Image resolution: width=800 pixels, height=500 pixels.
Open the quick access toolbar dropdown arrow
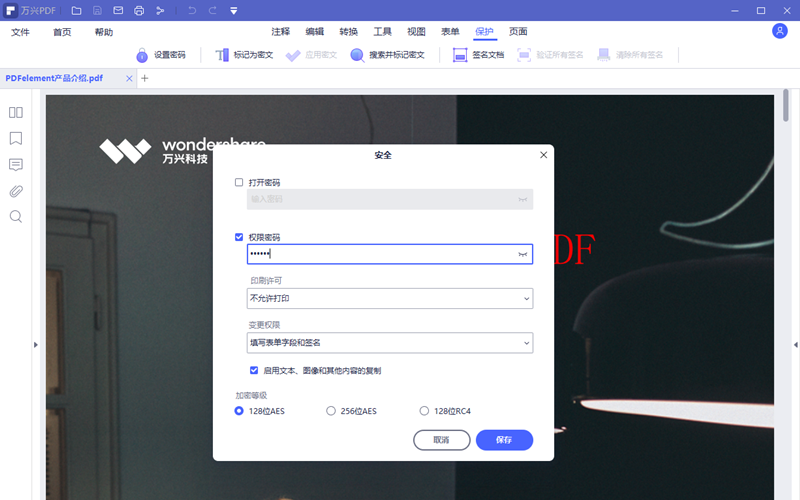click(233, 10)
